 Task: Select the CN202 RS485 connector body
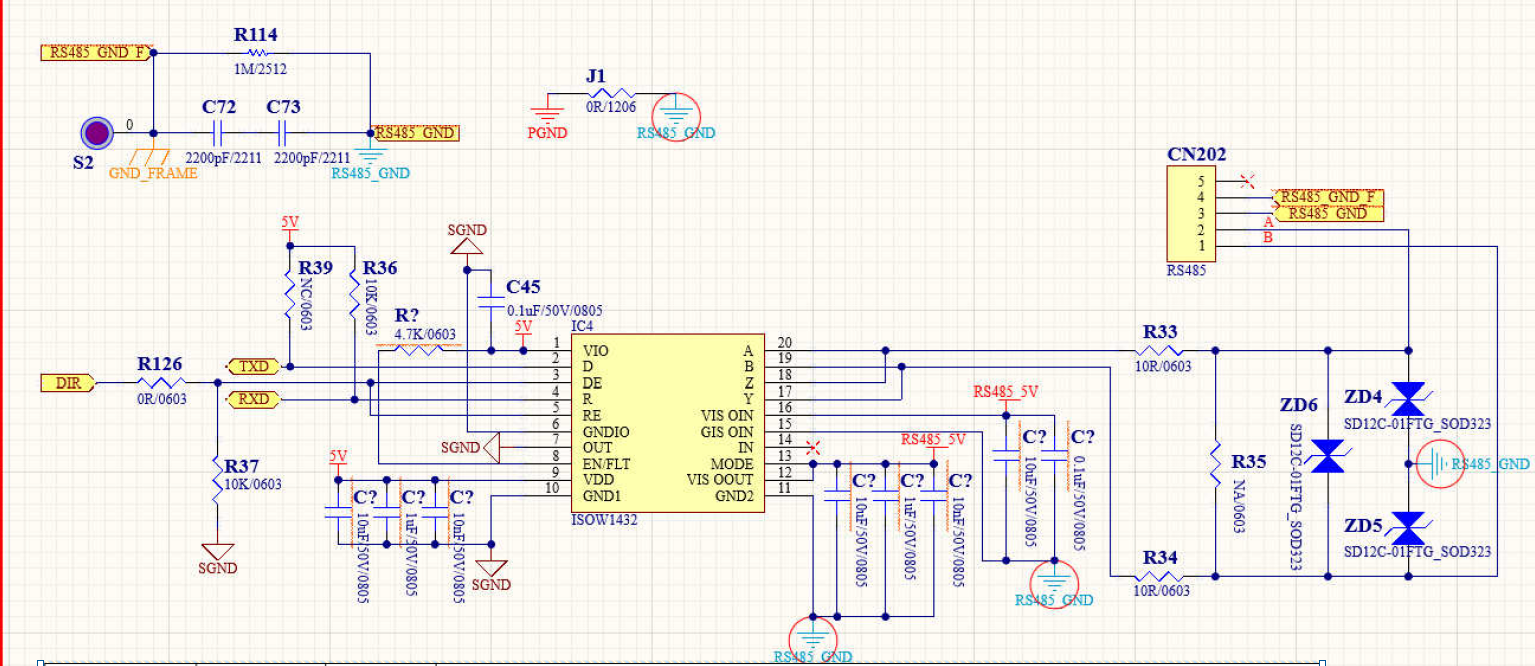point(1191,215)
